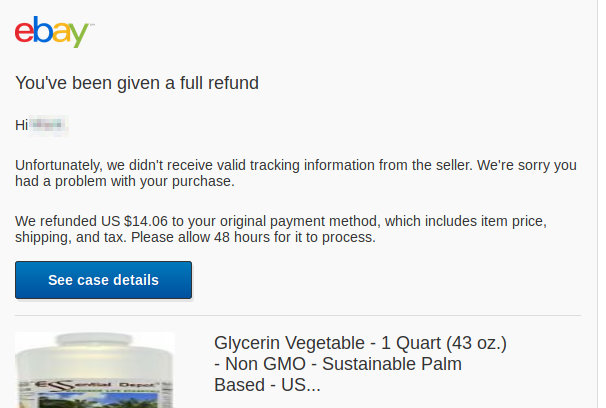Click the blurred recipient name after "Hi"
Screen dimensions: 606x408
(50, 126)
